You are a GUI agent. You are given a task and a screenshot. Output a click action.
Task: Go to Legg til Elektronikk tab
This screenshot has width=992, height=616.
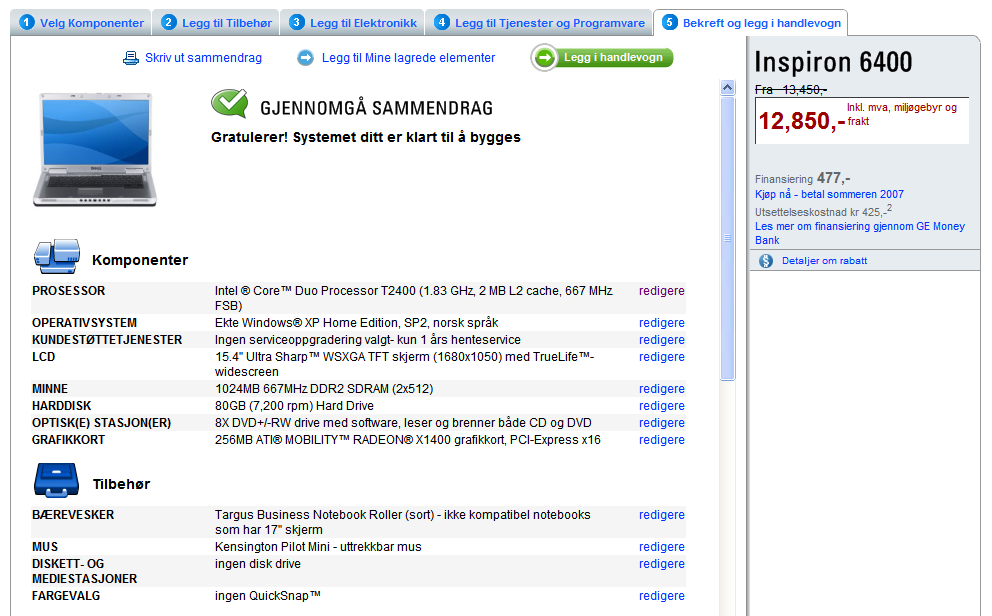click(x=352, y=23)
